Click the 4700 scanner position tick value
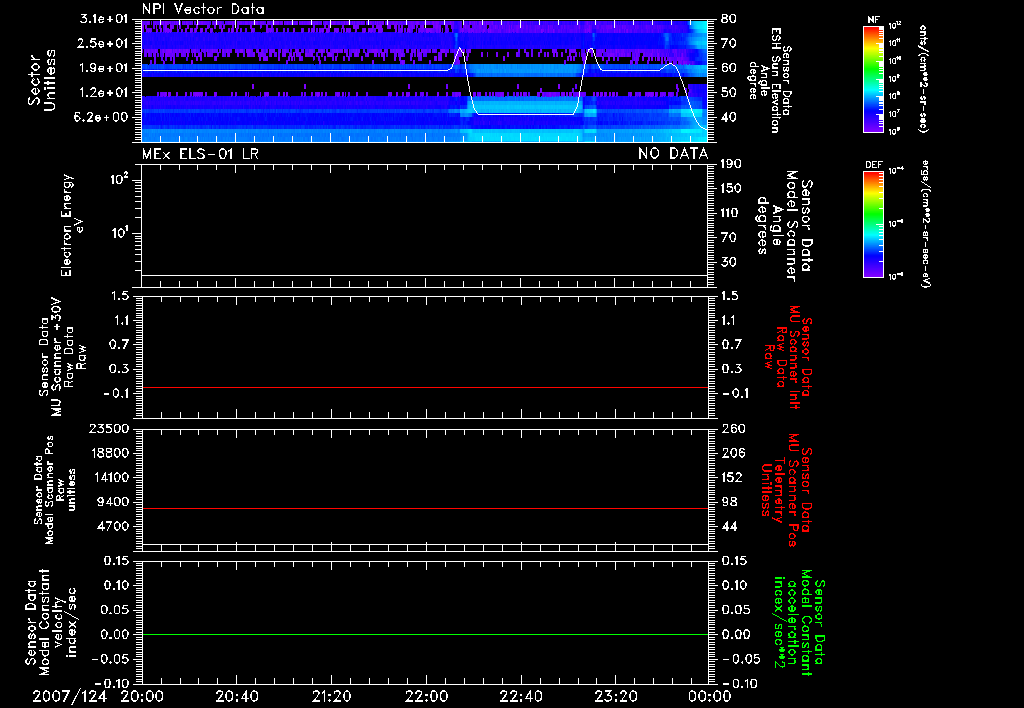The image size is (1024, 708). [x=112, y=526]
